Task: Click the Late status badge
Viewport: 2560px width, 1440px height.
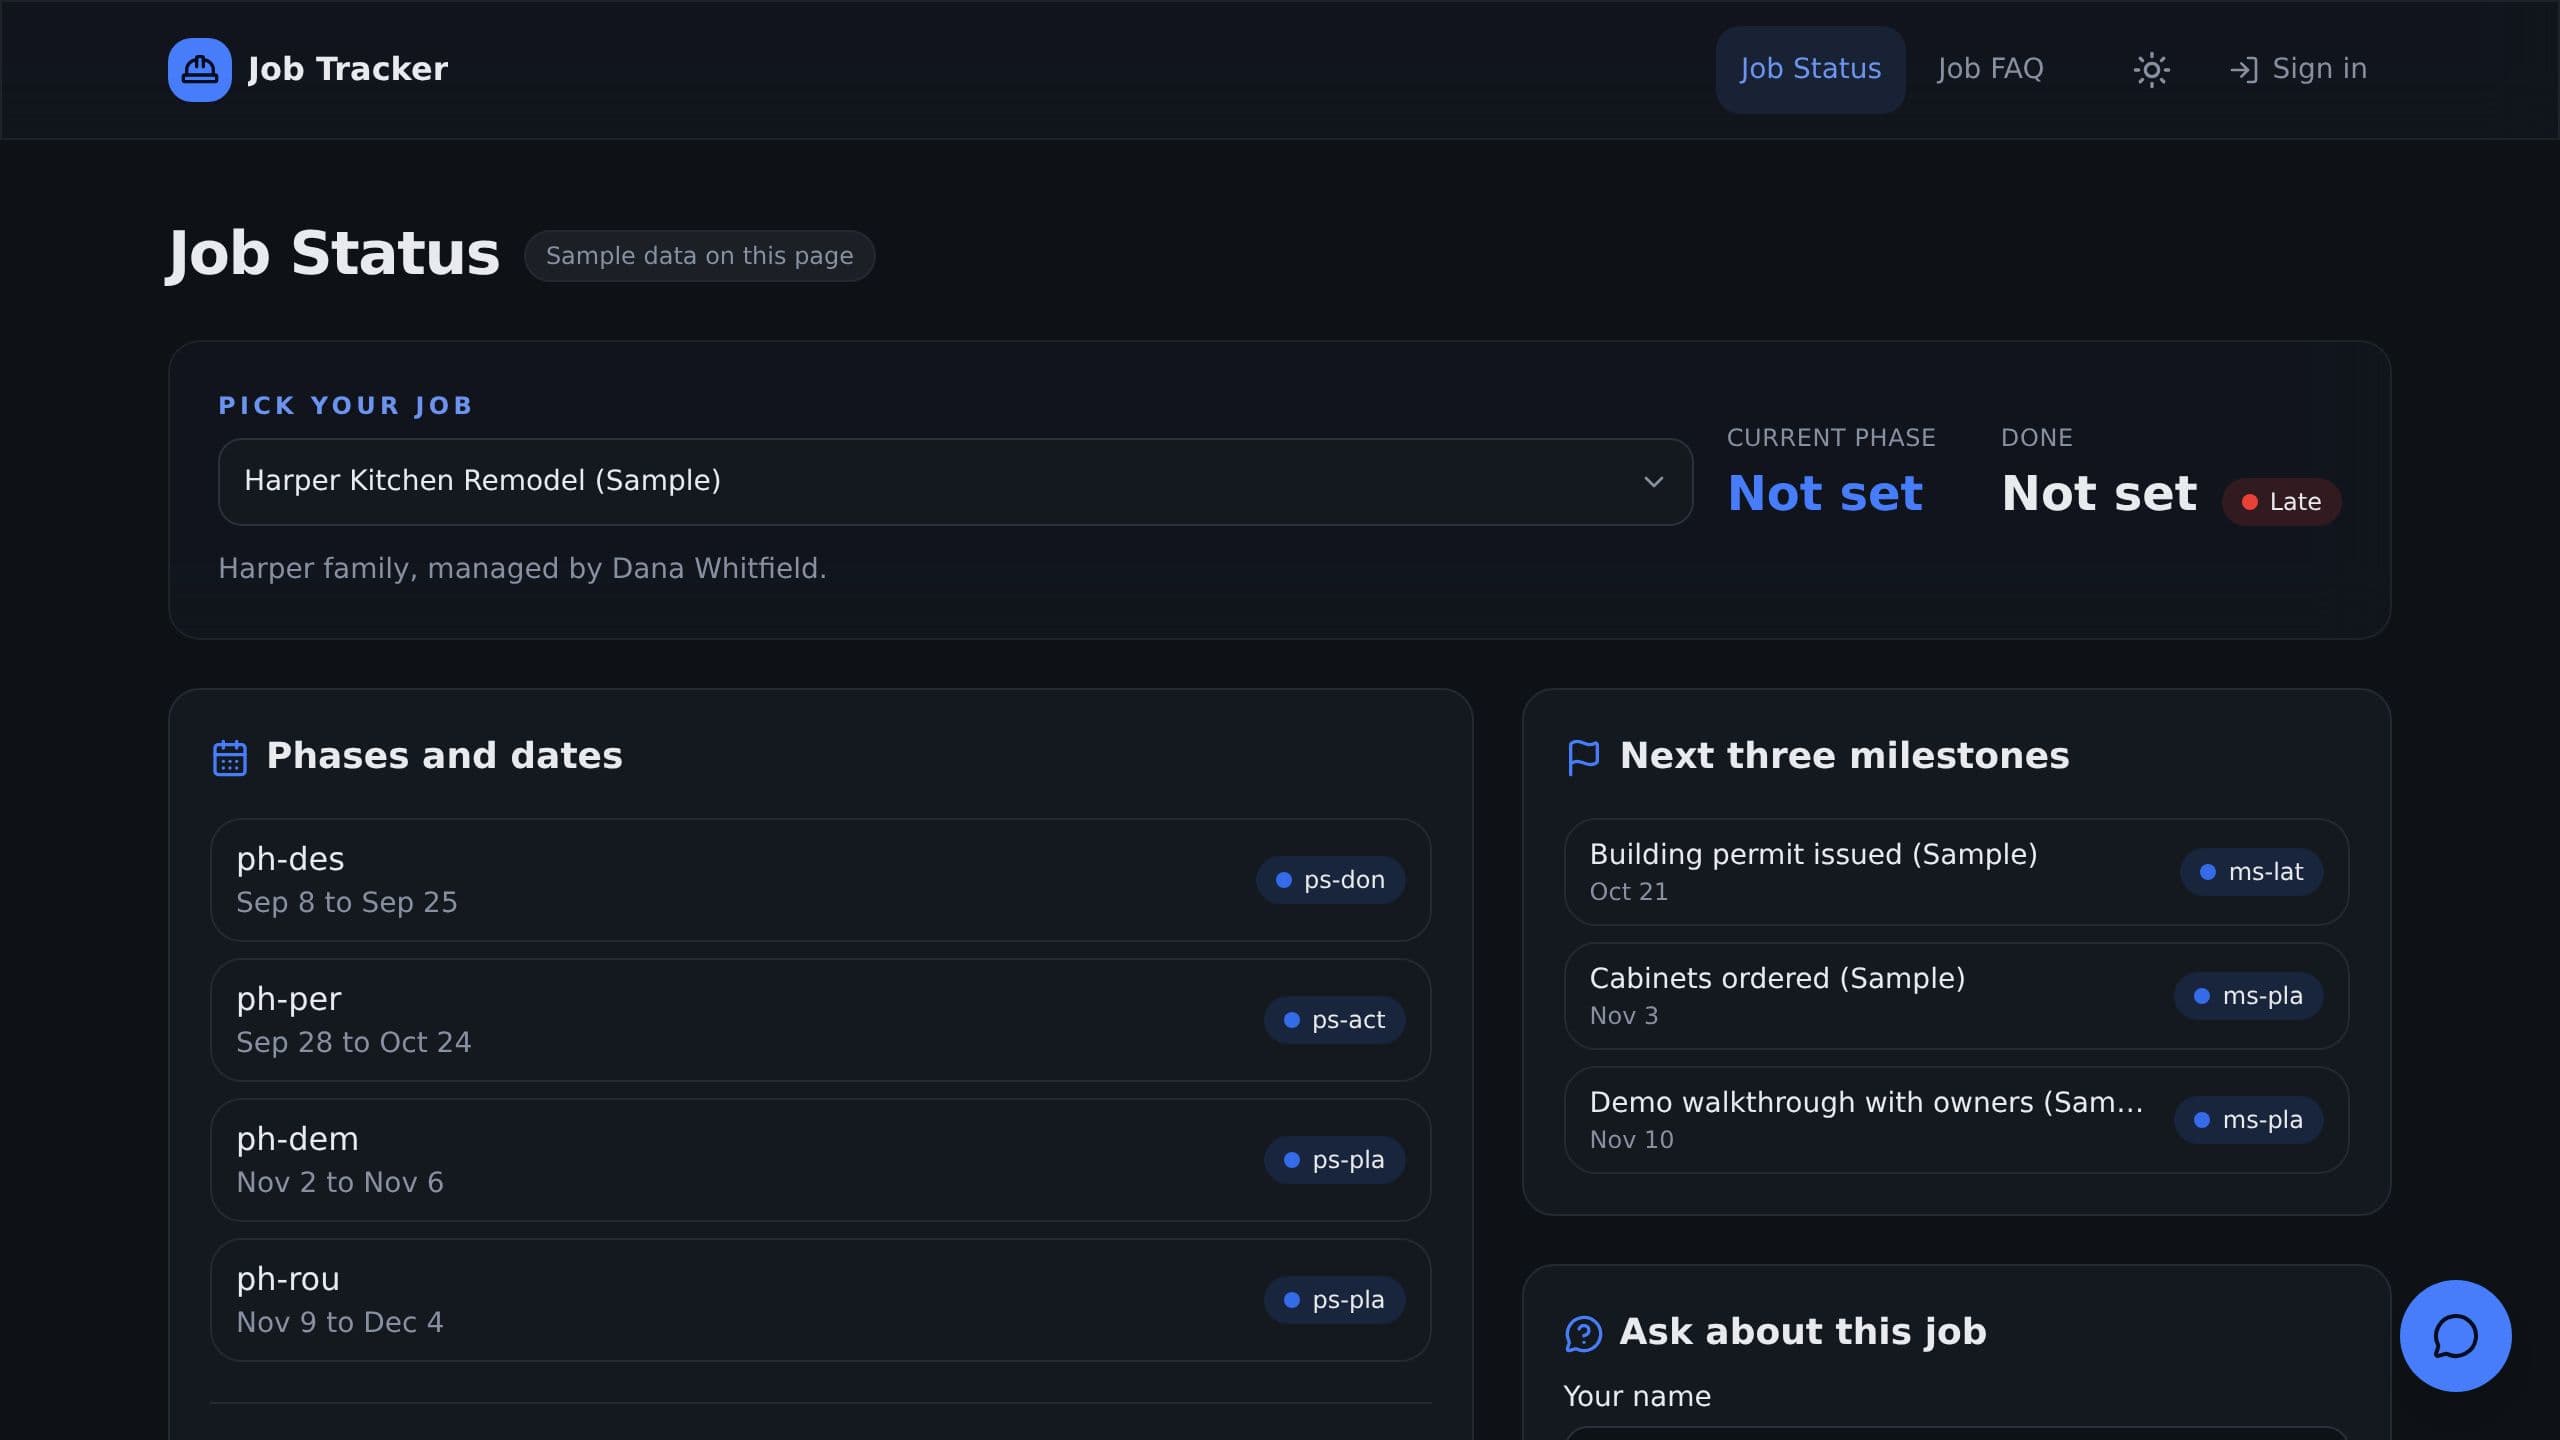Action: tap(2281, 501)
